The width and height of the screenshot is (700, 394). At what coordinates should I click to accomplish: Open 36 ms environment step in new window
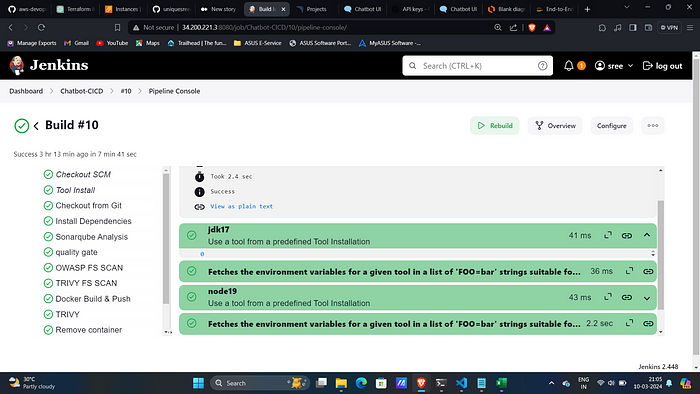629,271
